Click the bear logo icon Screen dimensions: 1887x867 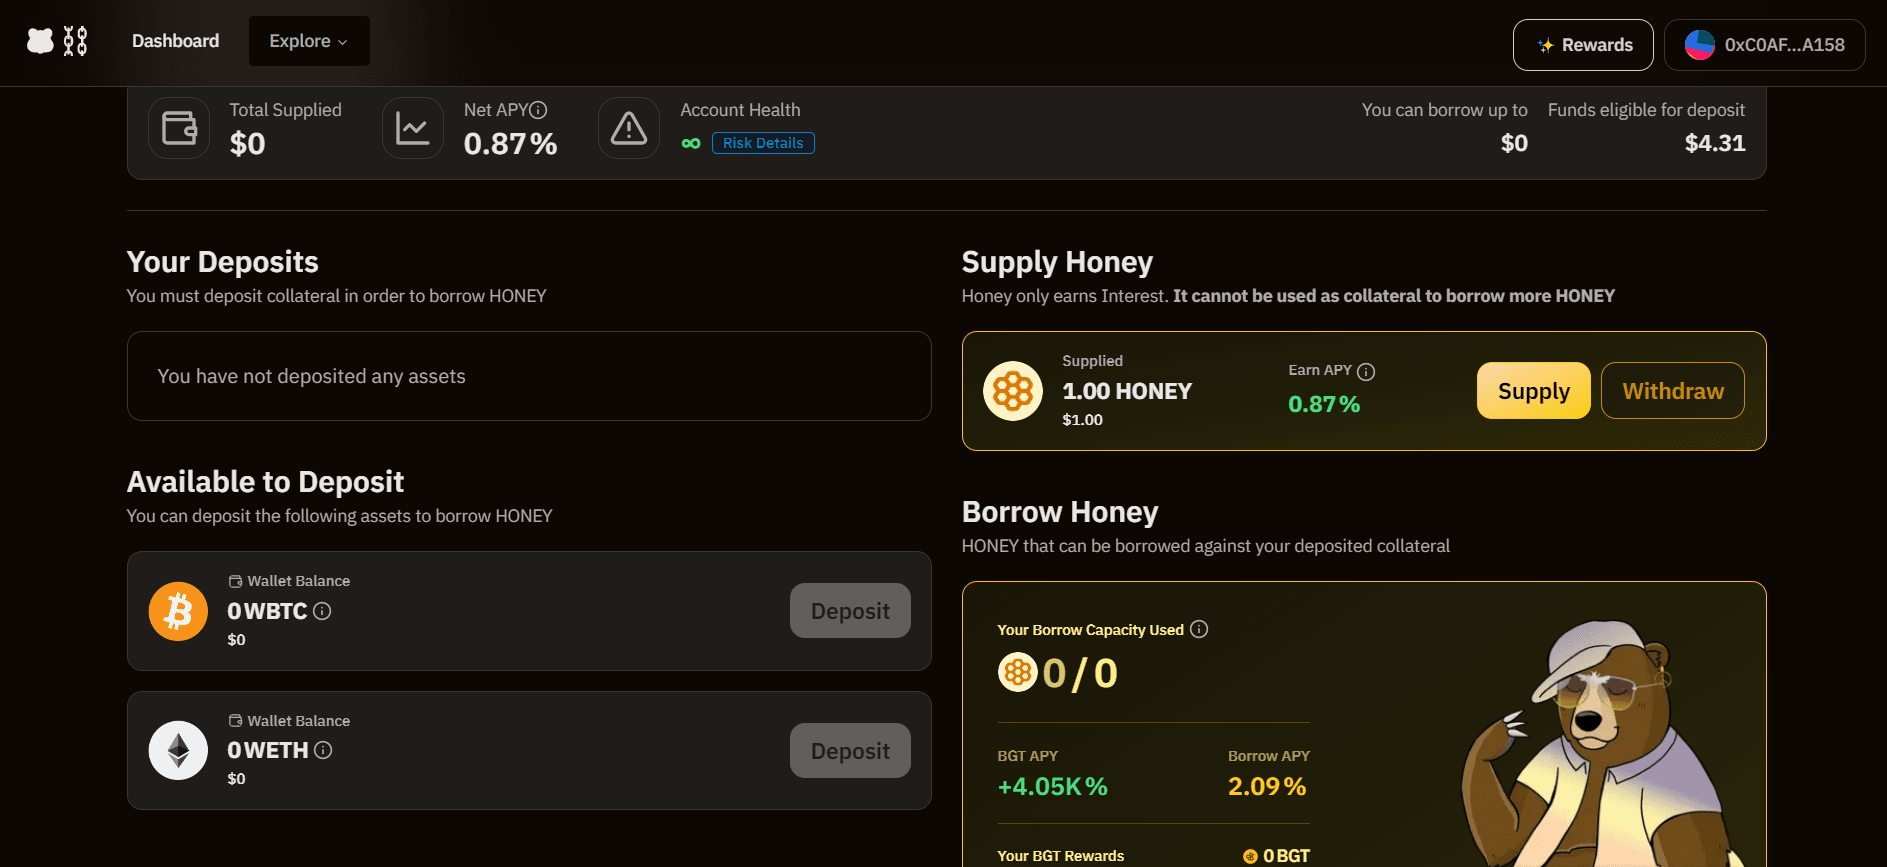(40, 41)
